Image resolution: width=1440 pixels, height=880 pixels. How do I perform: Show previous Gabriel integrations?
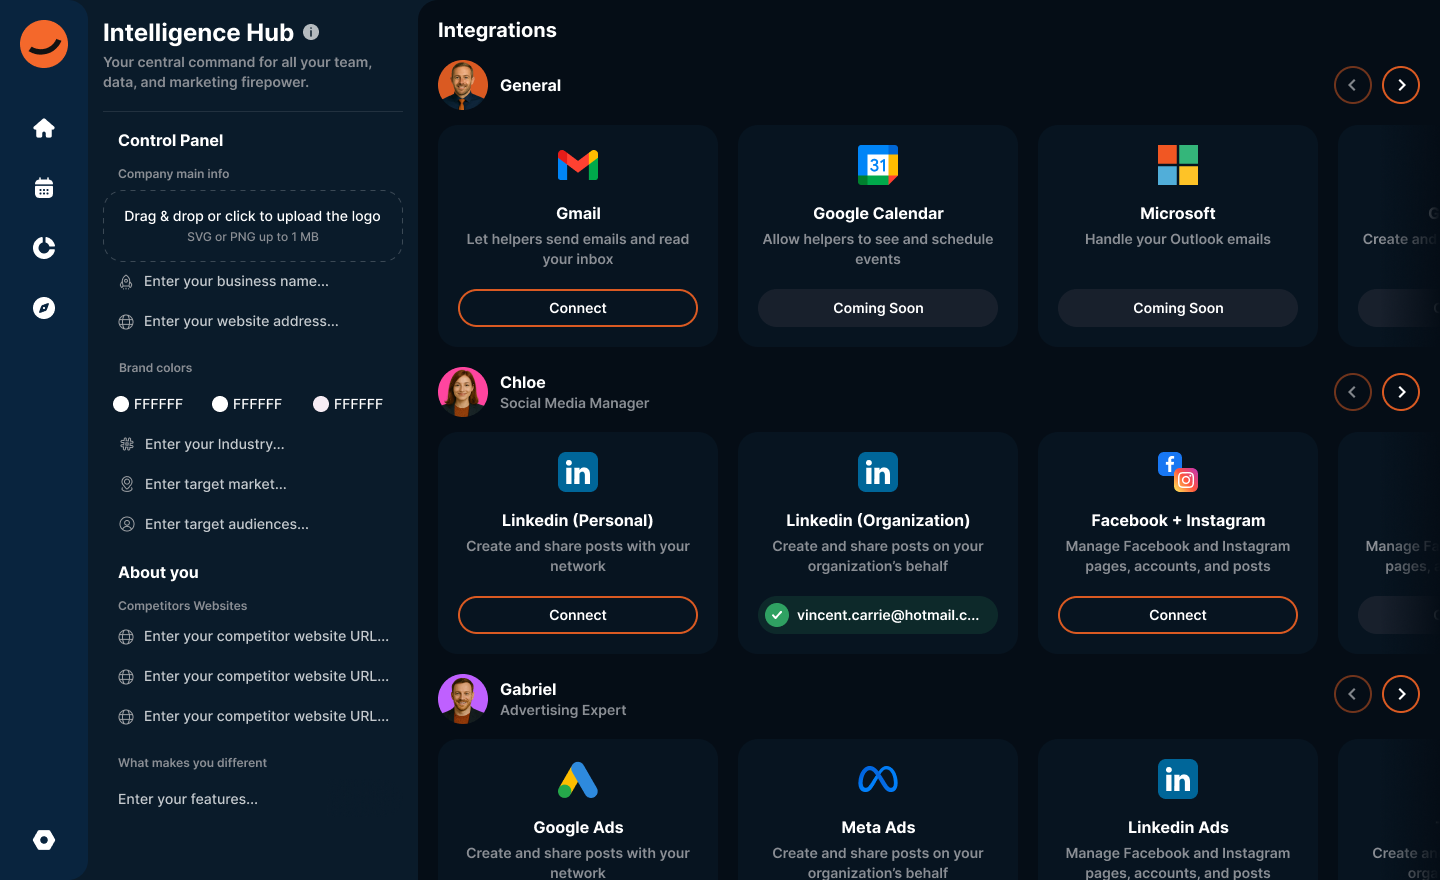(1352, 694)
